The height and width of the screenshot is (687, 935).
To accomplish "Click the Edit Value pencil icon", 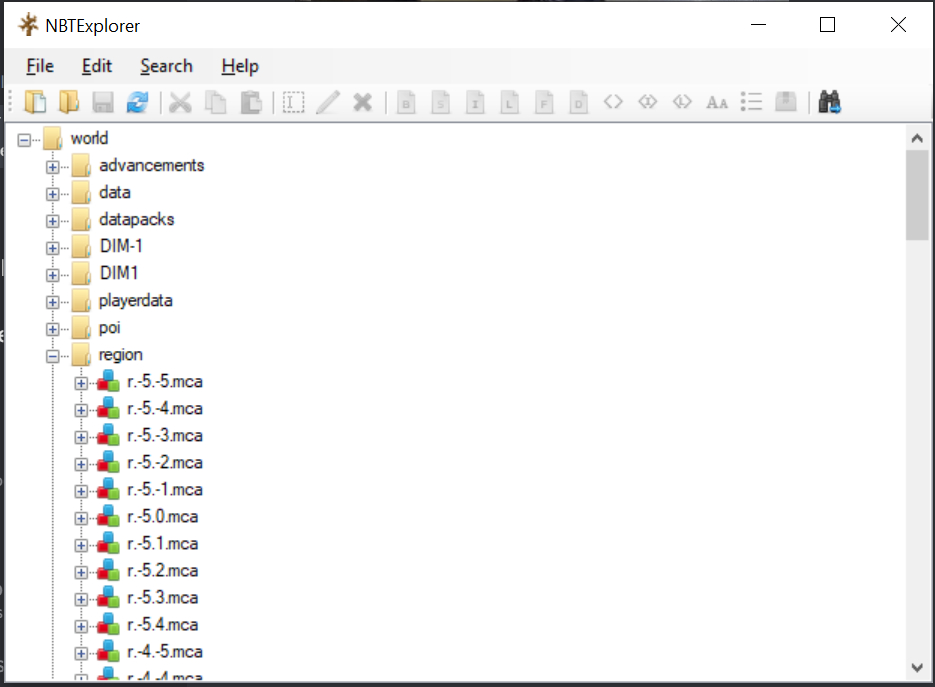I will pos(327,102).
